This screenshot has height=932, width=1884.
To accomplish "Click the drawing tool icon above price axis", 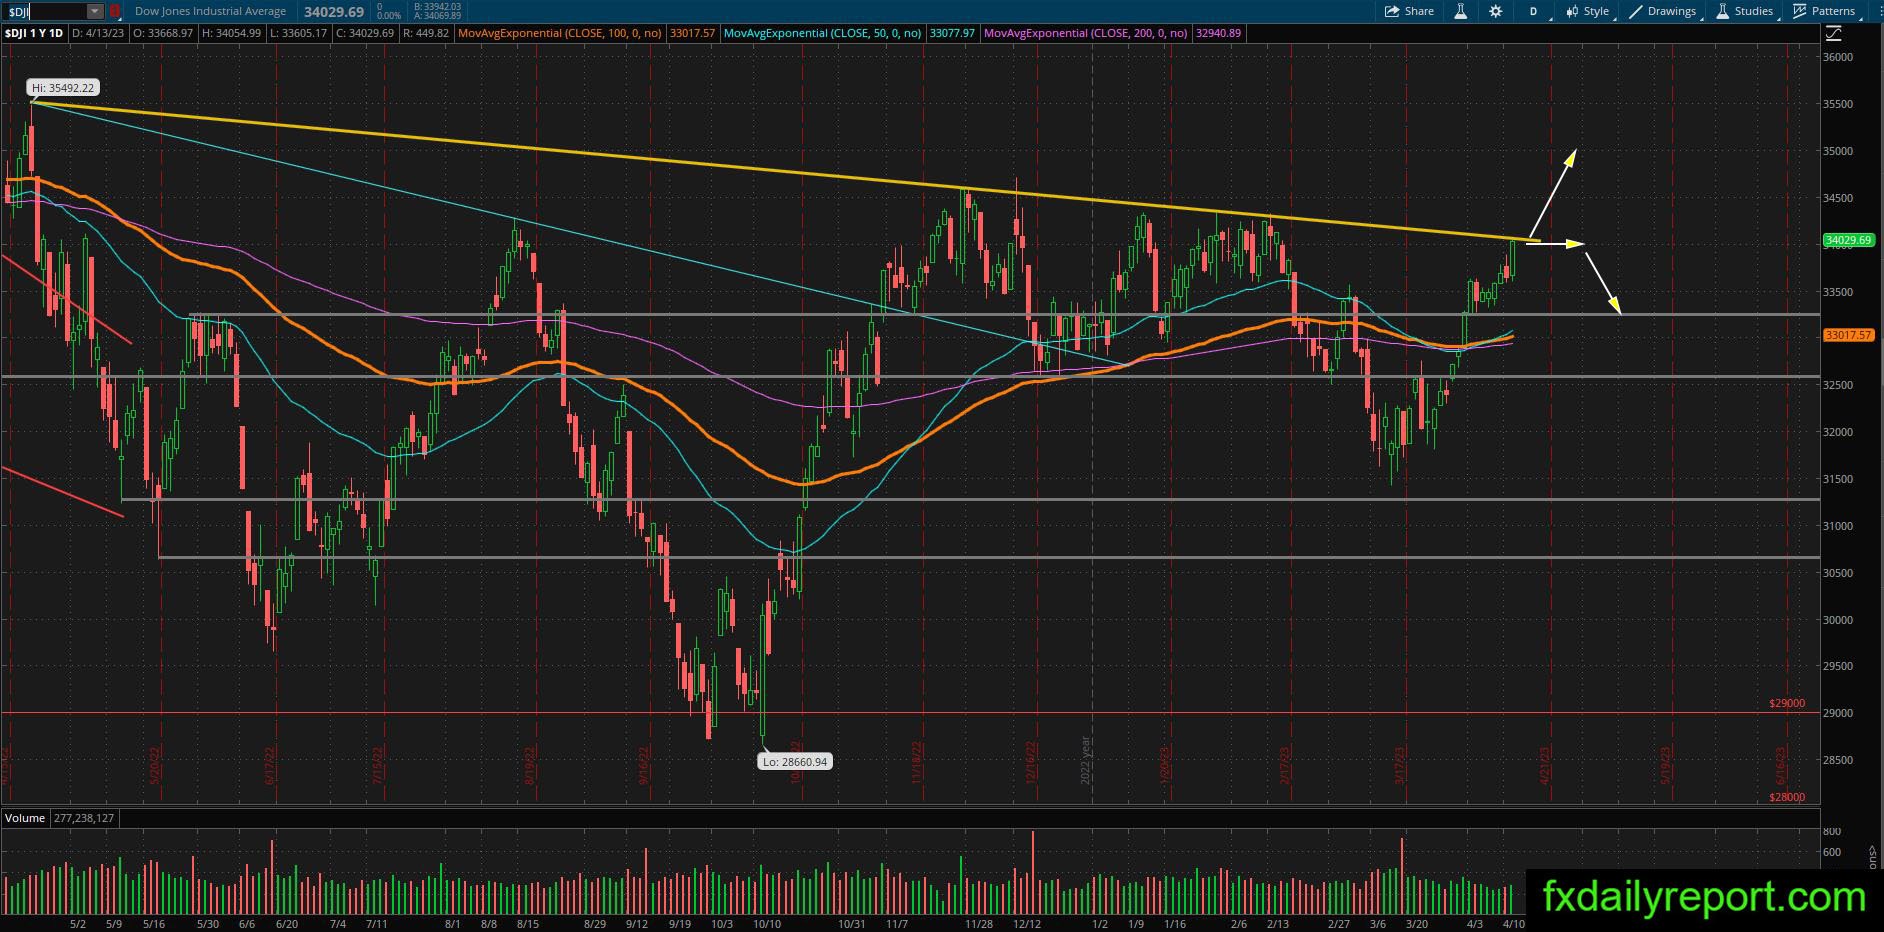I will click(x=1833, y=34).
